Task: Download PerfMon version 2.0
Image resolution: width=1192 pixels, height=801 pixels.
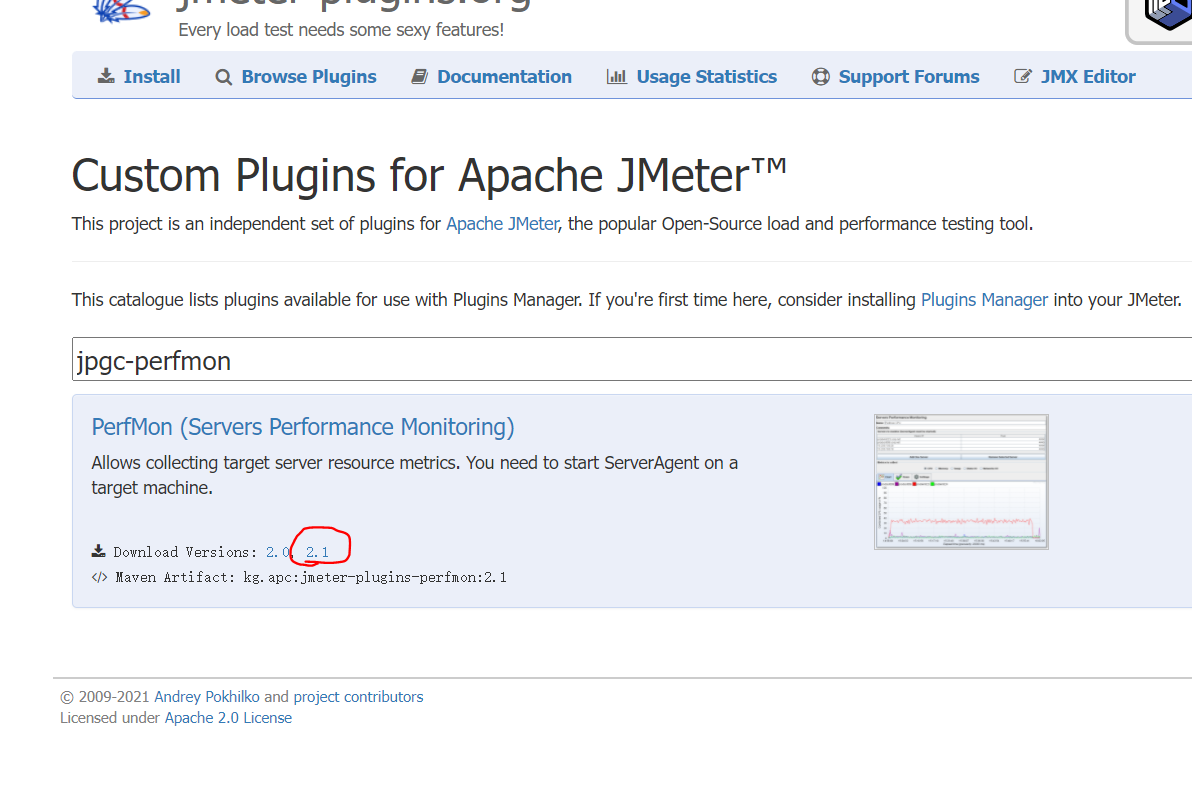Action: pos(277,552)
